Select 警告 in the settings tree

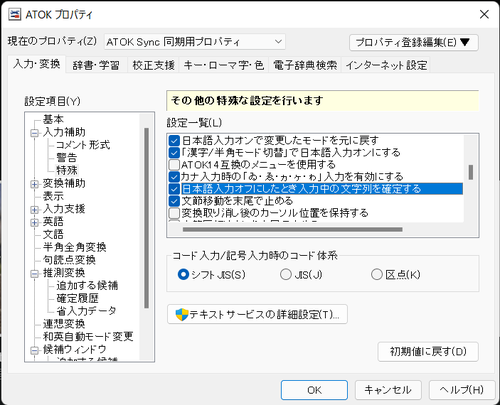67,158
